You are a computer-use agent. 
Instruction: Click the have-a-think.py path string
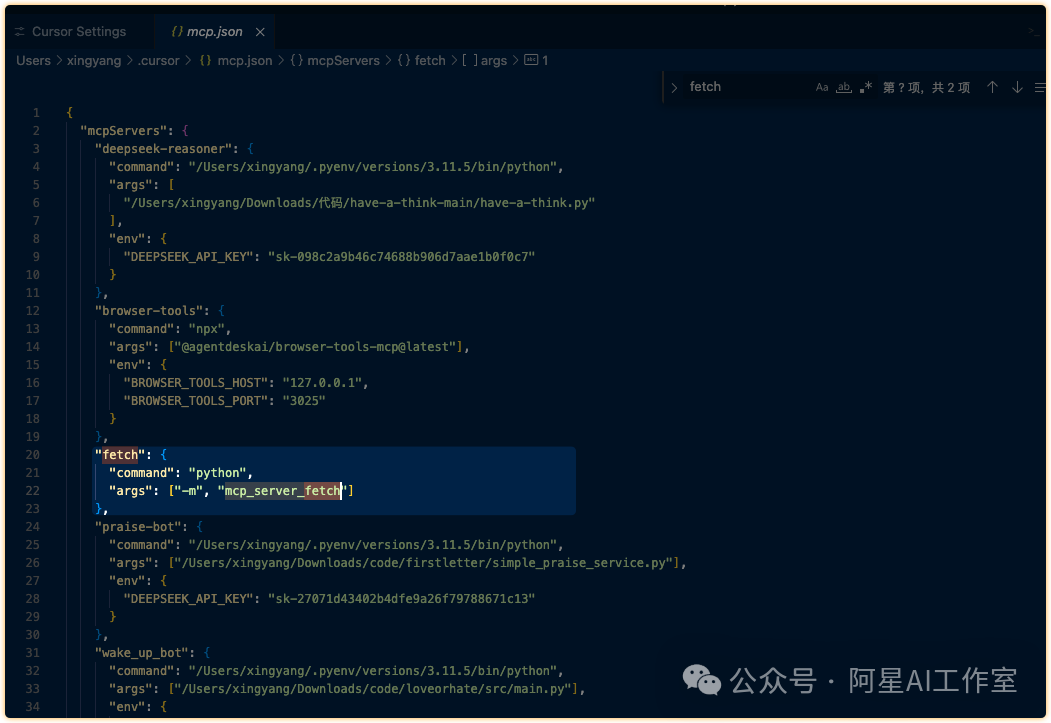click(x=359, y=202)
